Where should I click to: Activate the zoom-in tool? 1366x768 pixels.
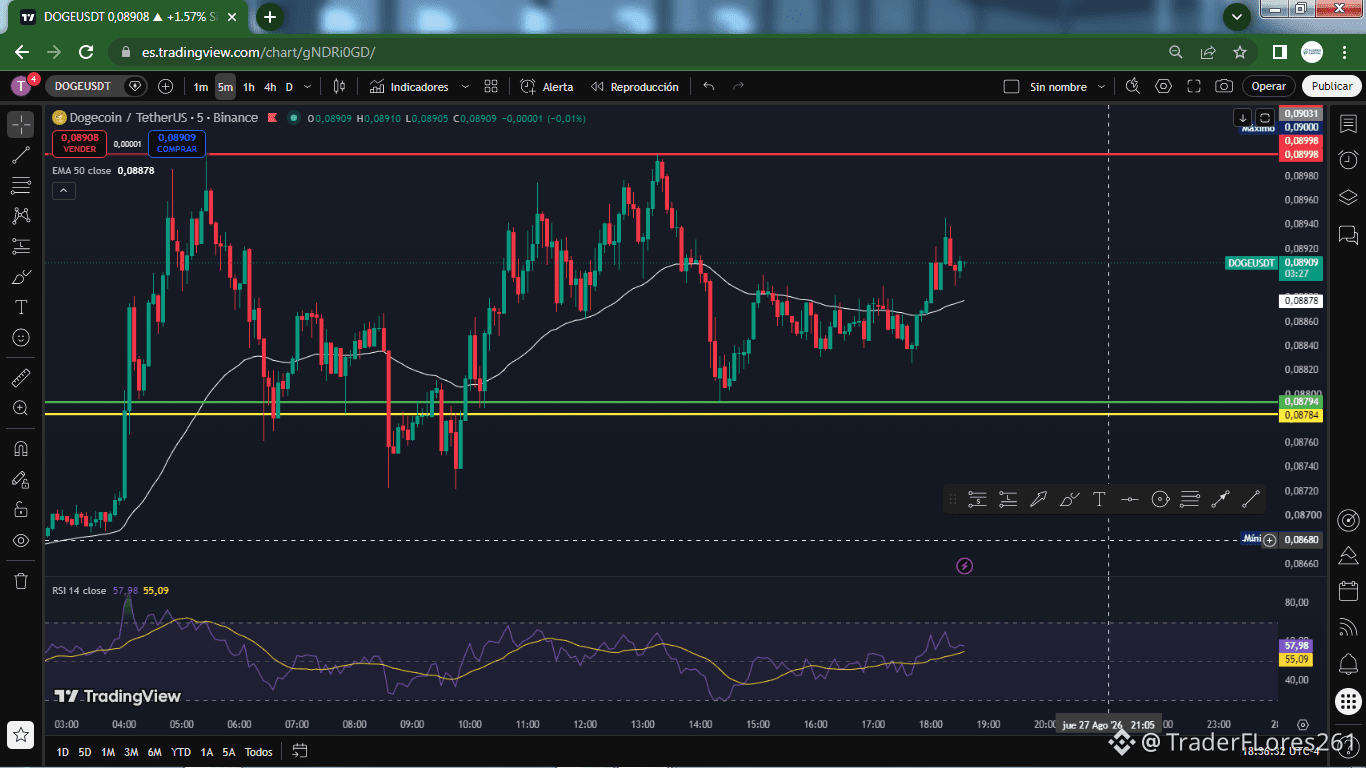coord(21,408)
